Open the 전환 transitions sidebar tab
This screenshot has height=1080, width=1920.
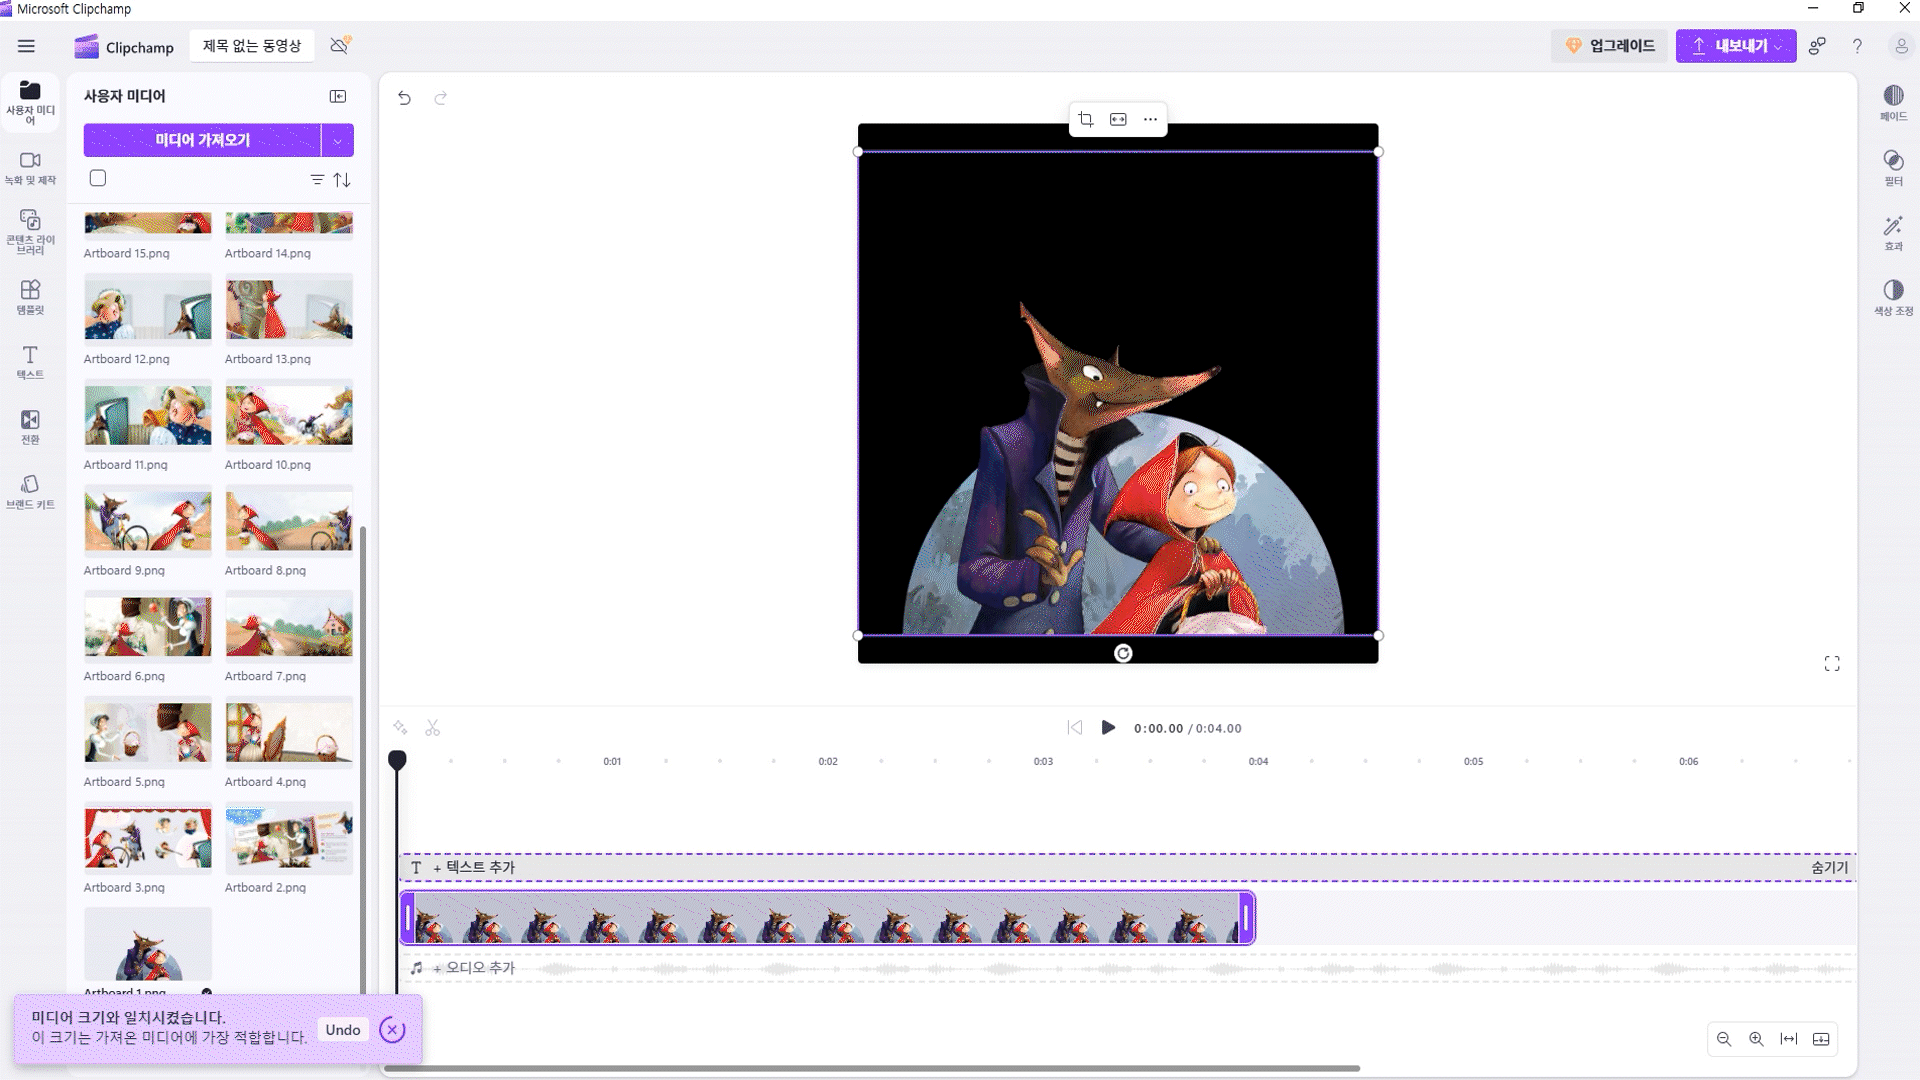click(30, 427)
